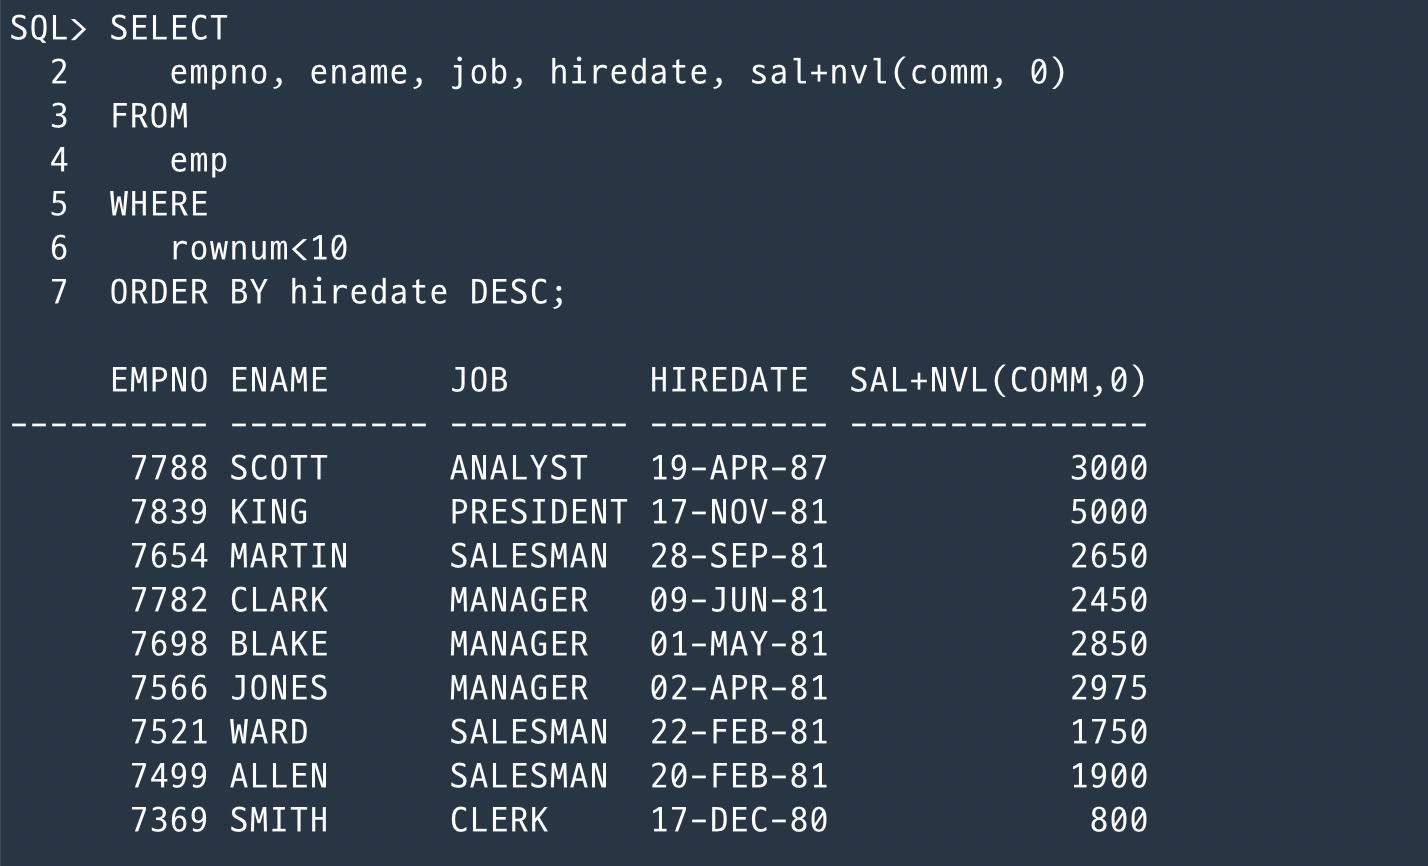The height and width of the screenshot is (866, 1428).
Task: Click the rownum<10 condition text
Action: coord(259,248)
